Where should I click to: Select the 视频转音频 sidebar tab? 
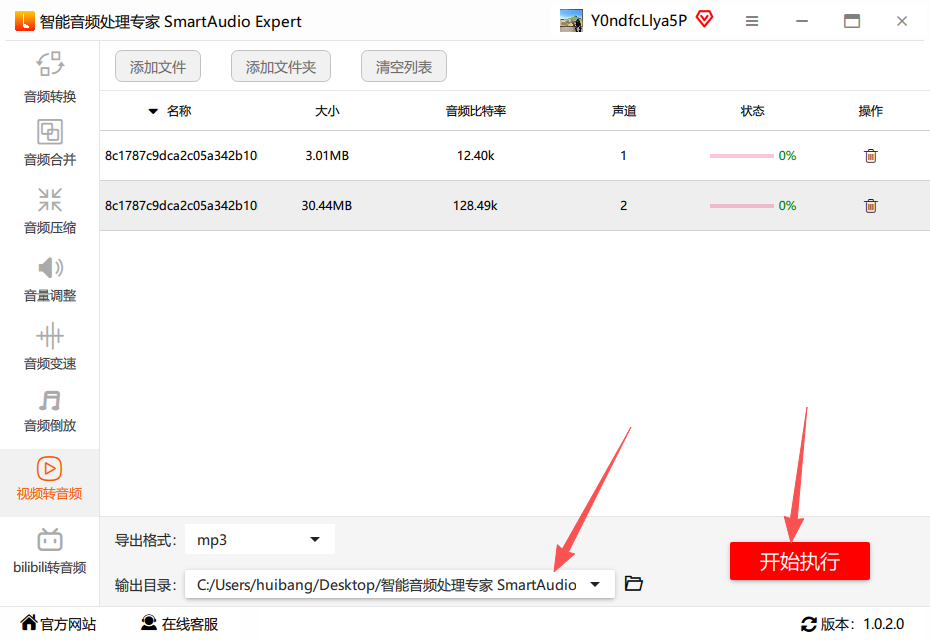[x=50, y=480]
